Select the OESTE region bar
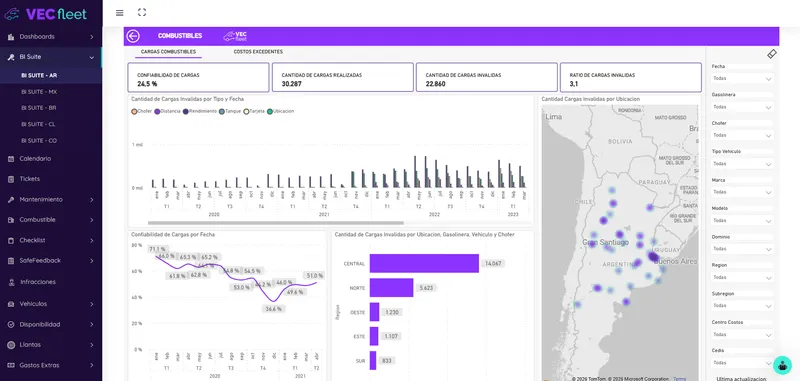800x381 pixels. pos(374,312)
